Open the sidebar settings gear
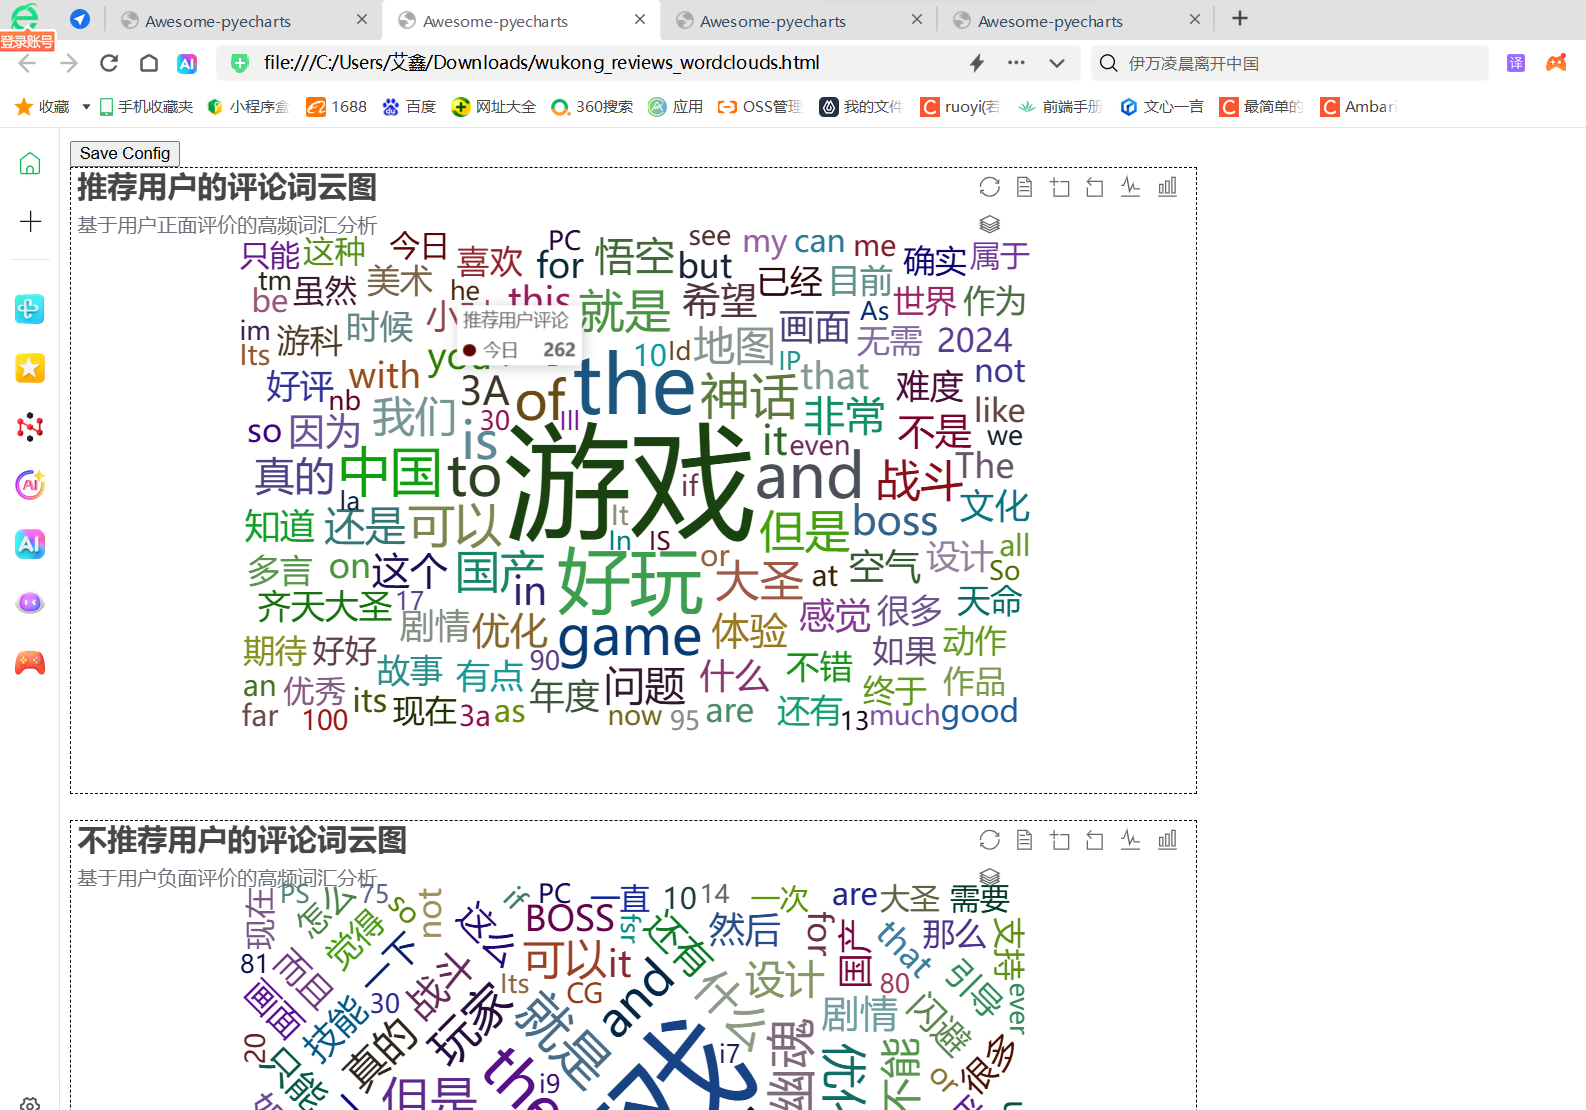The height and width of the screenshot is (1110, 1586). point(30,1103)
